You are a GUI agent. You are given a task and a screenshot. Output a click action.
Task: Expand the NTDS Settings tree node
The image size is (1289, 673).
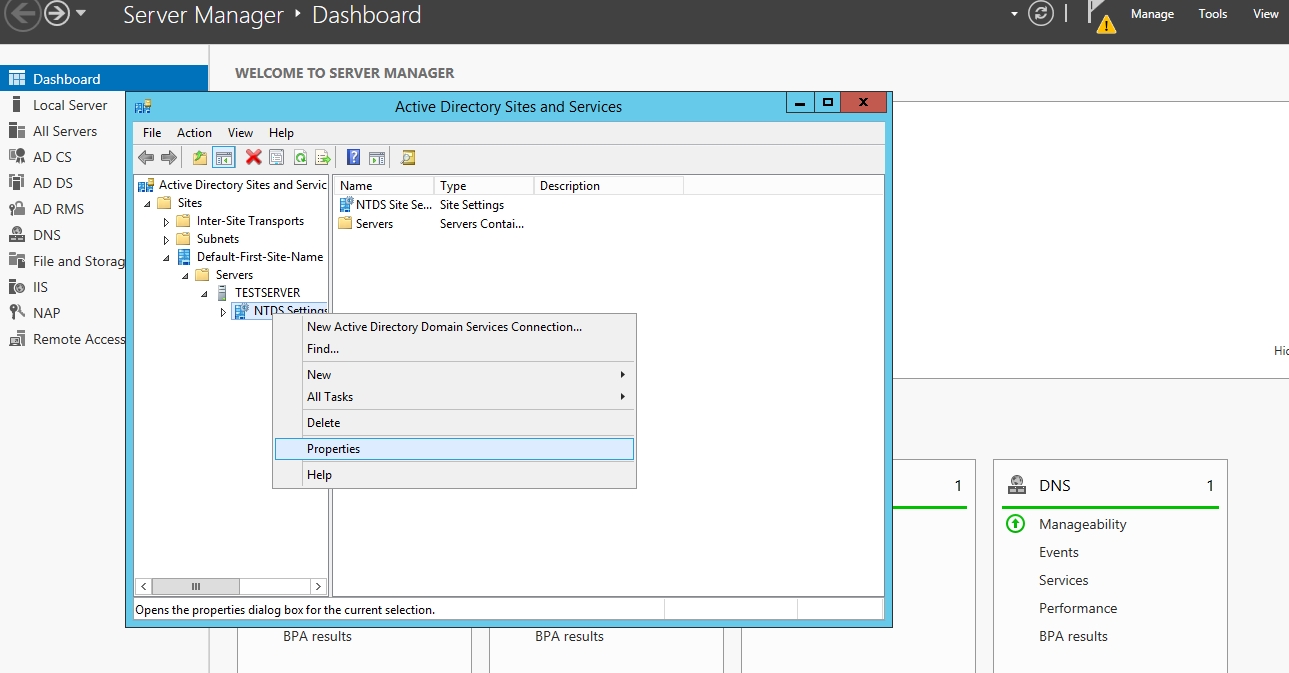coord(224,312)
